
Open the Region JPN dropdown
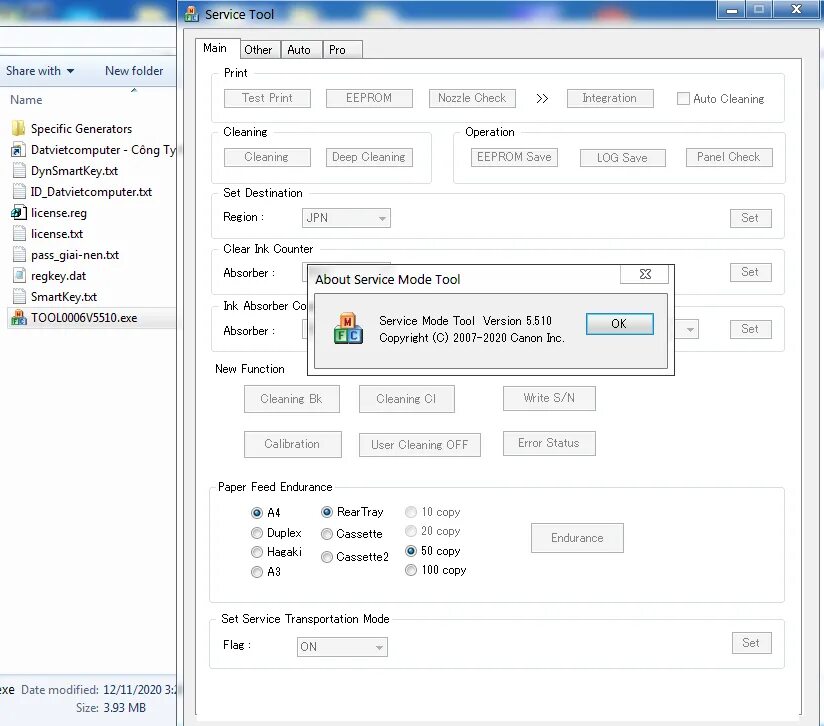pos(346,218)
